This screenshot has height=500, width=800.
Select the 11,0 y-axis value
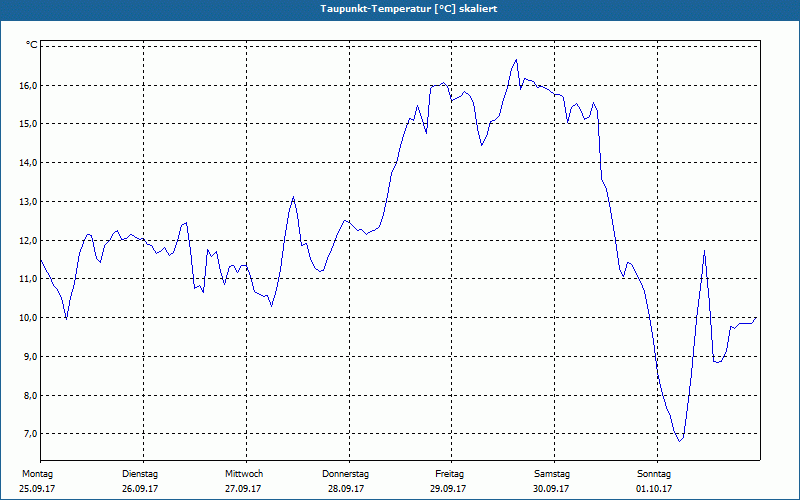(x=29, y=279)
